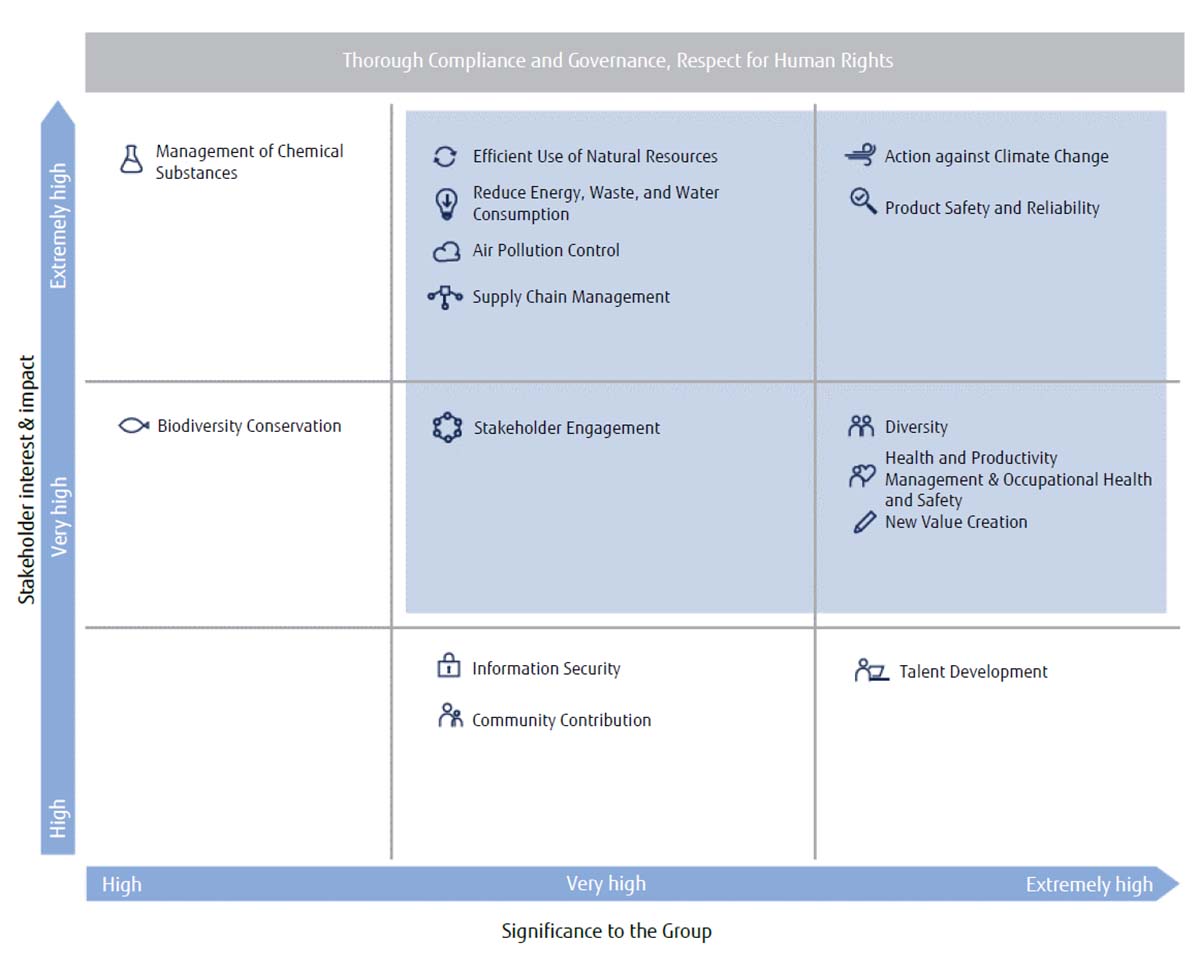Click the wind icon beside Action against Climate Change
Image resolution: width=1200 pixels, height=970 pixels.
point(860,155)
